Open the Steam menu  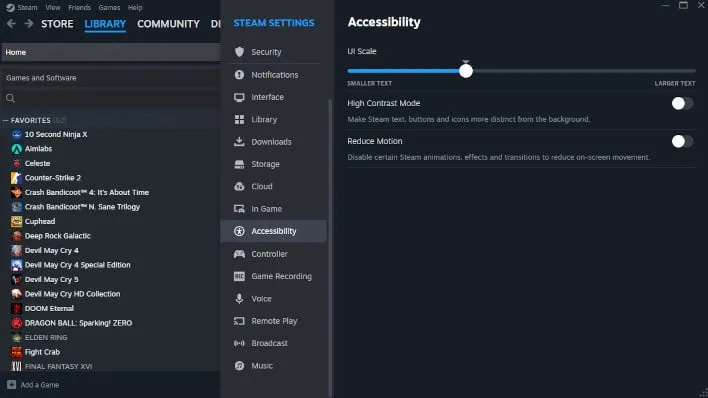(x=28, y=8)
